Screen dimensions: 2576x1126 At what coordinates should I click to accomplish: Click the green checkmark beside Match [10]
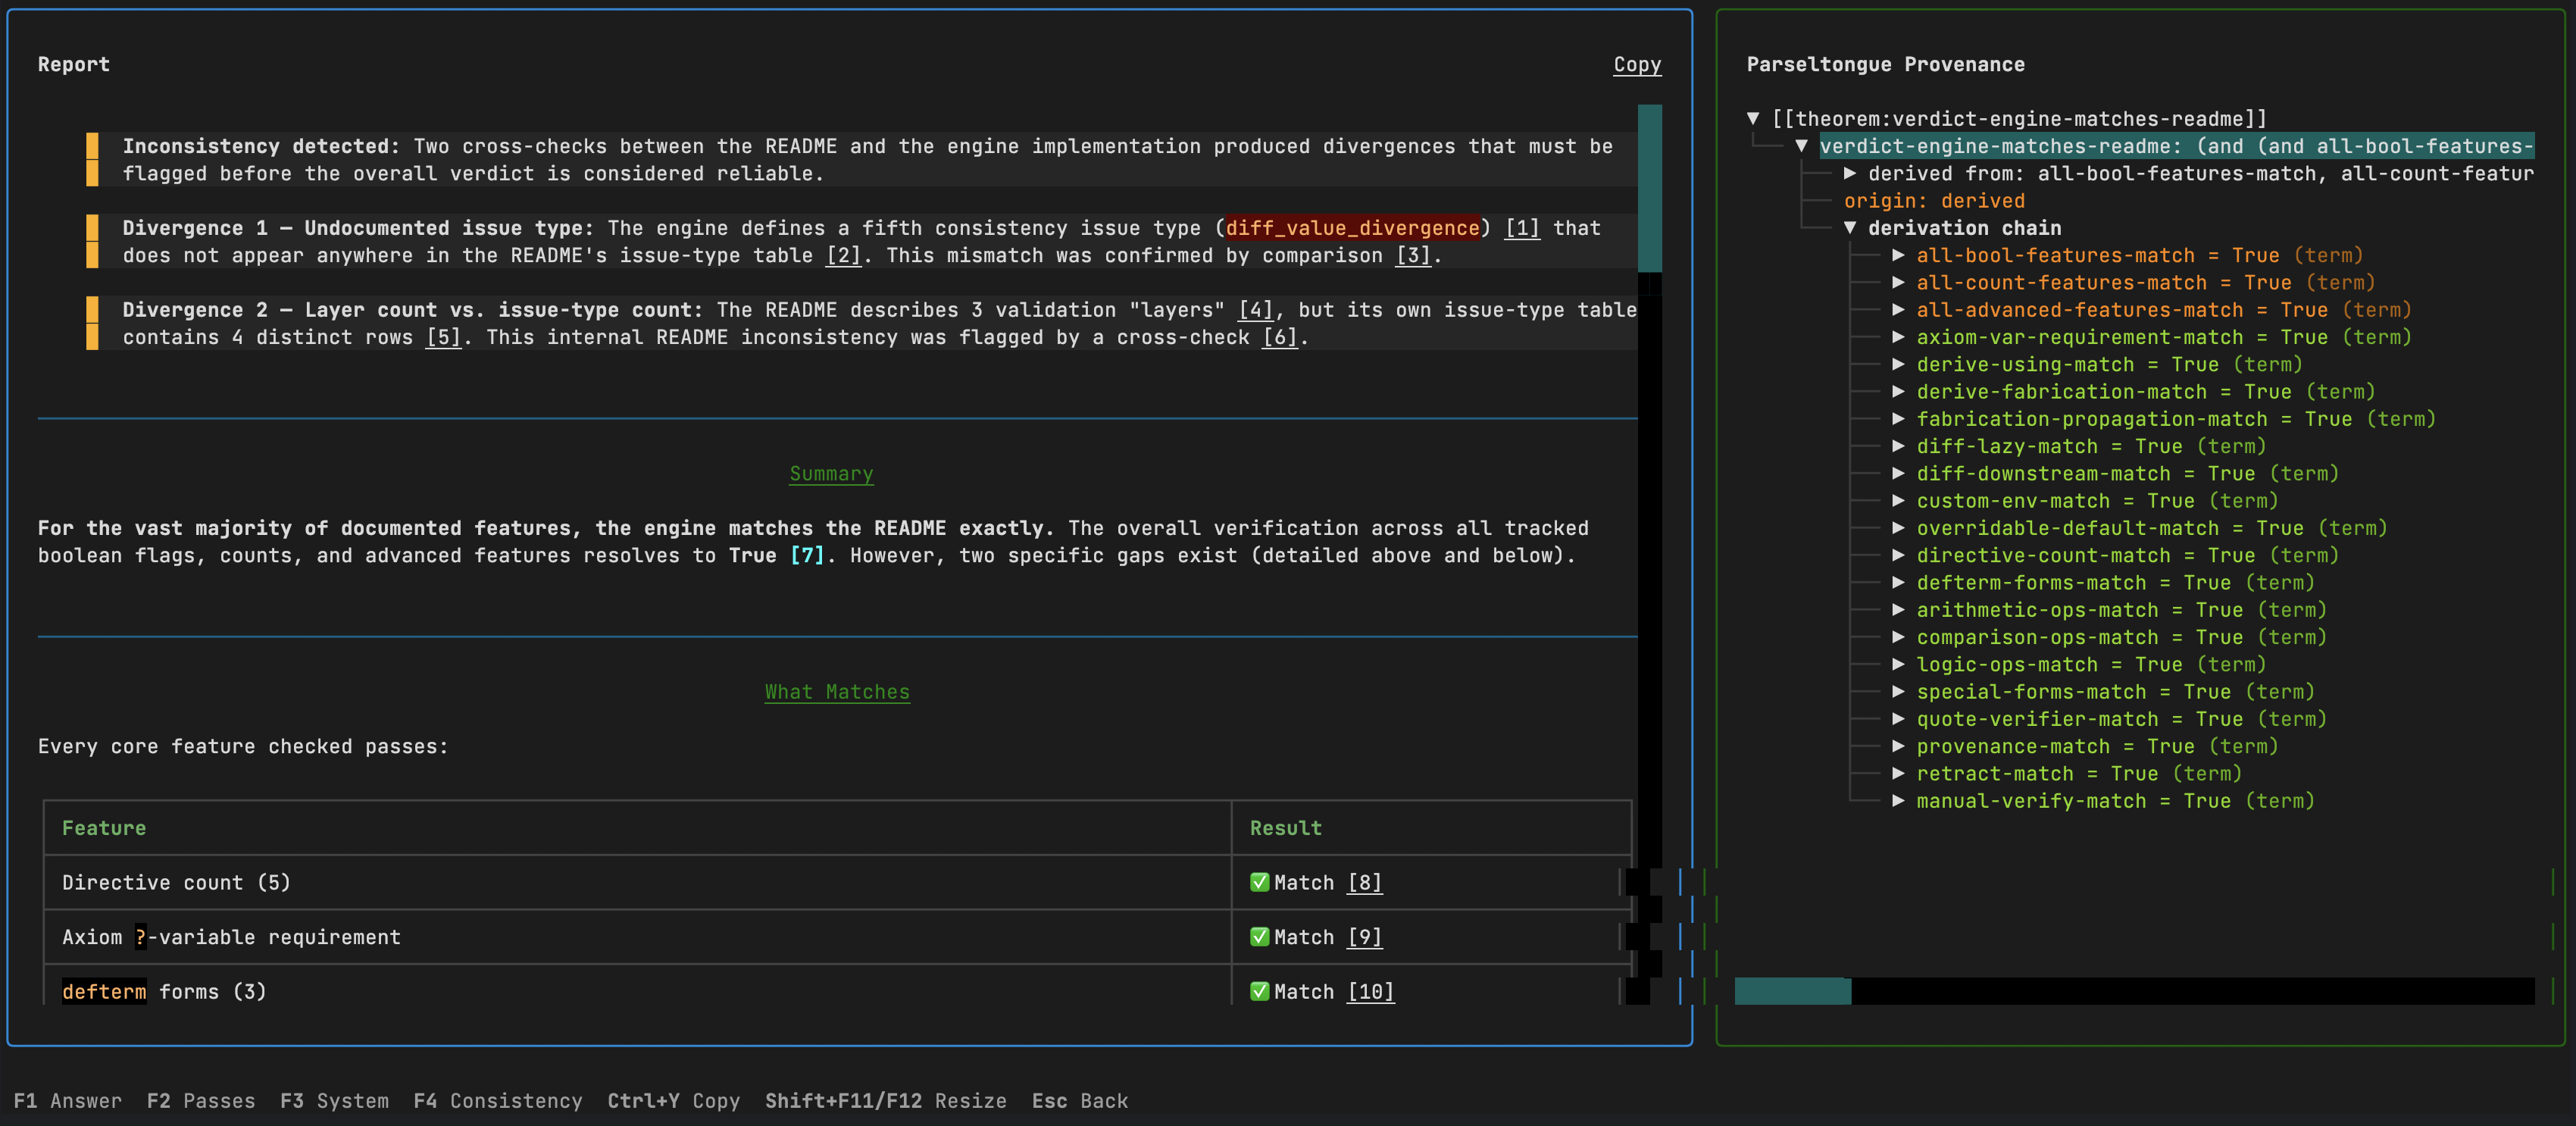1259,991
